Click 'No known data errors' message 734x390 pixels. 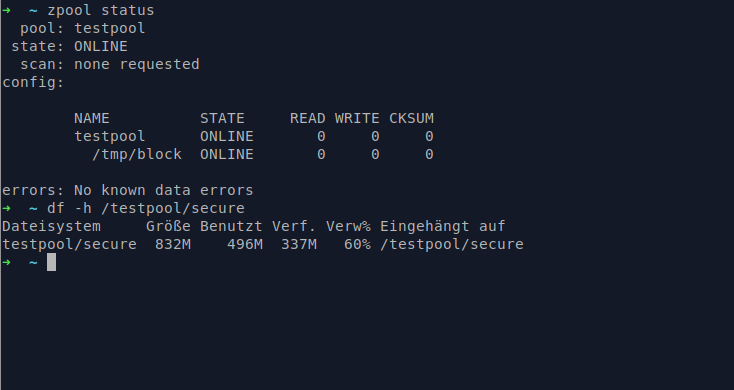pos(163,191)
